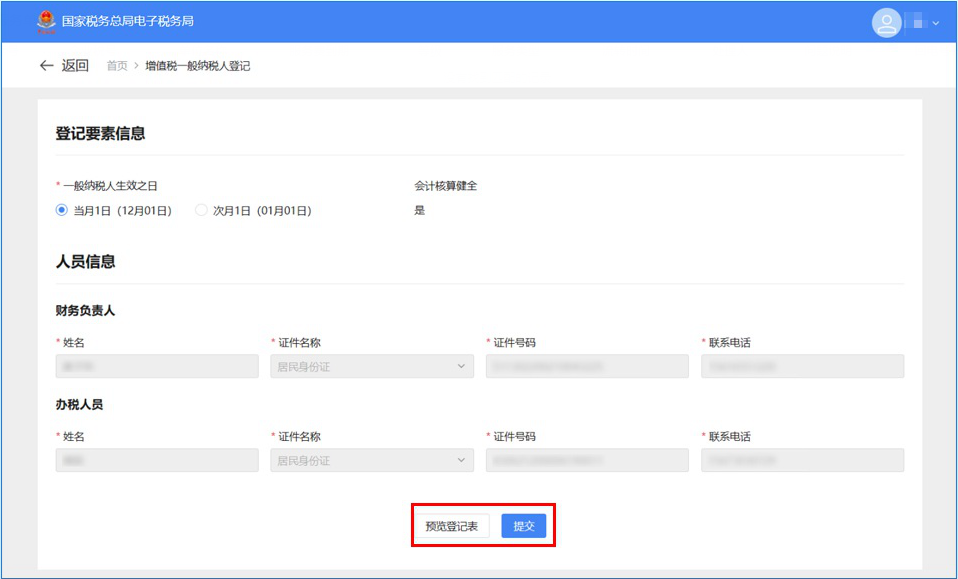Select 当月1日 (12月01日) radio option

[x=62, y=211]
